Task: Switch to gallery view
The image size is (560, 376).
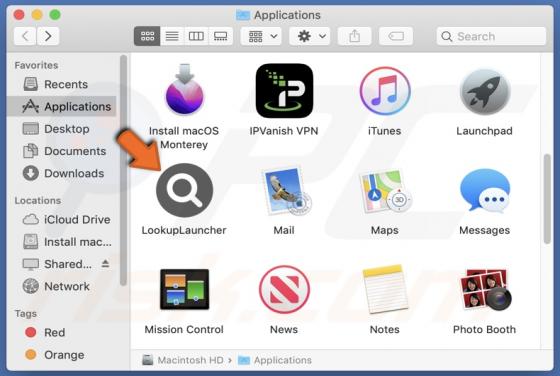Action: [220, 36]
